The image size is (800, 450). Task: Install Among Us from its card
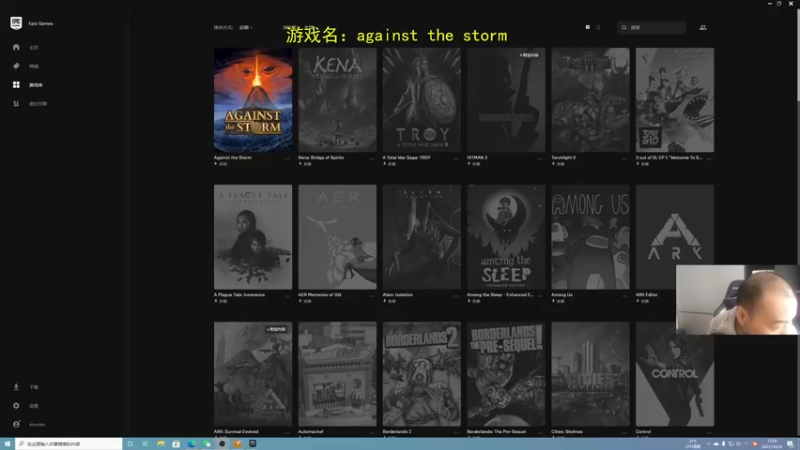point(557,301)
